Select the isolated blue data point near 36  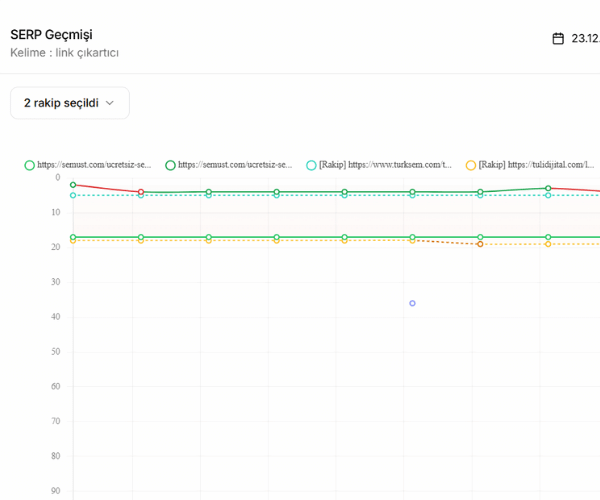pyautogui.click(x=412, y=303)
